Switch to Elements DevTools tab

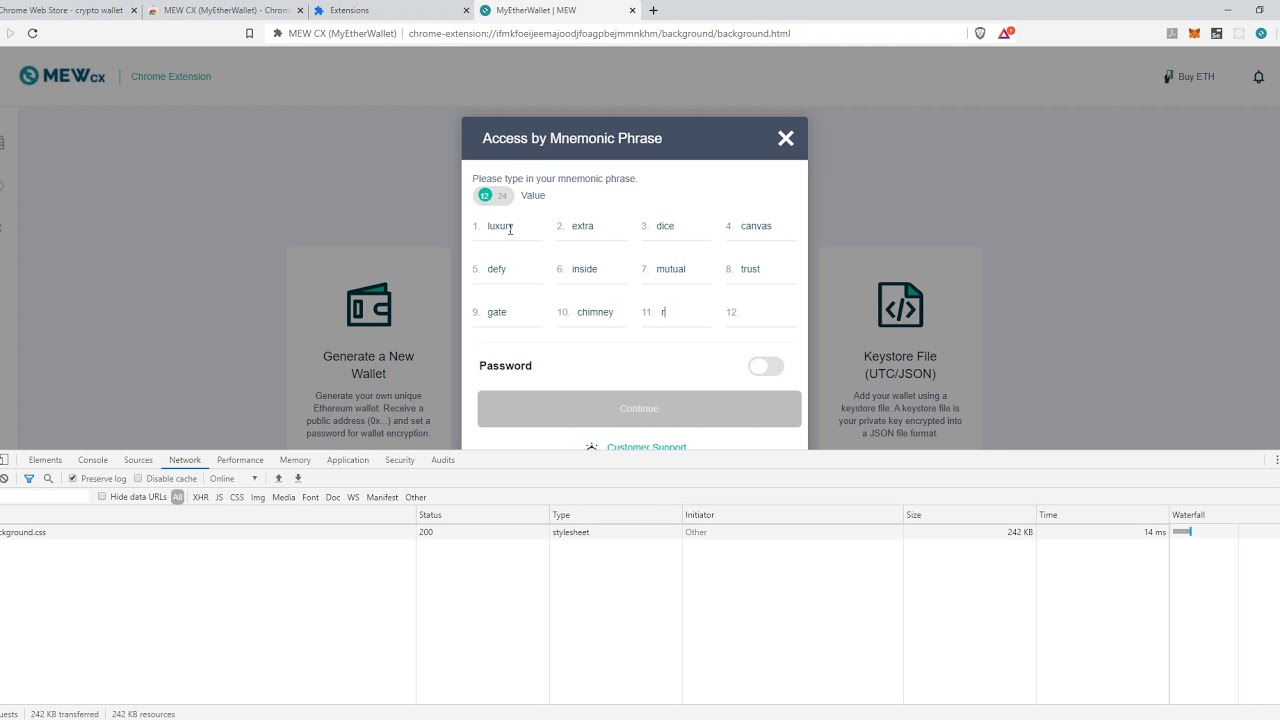click(45, 460)
